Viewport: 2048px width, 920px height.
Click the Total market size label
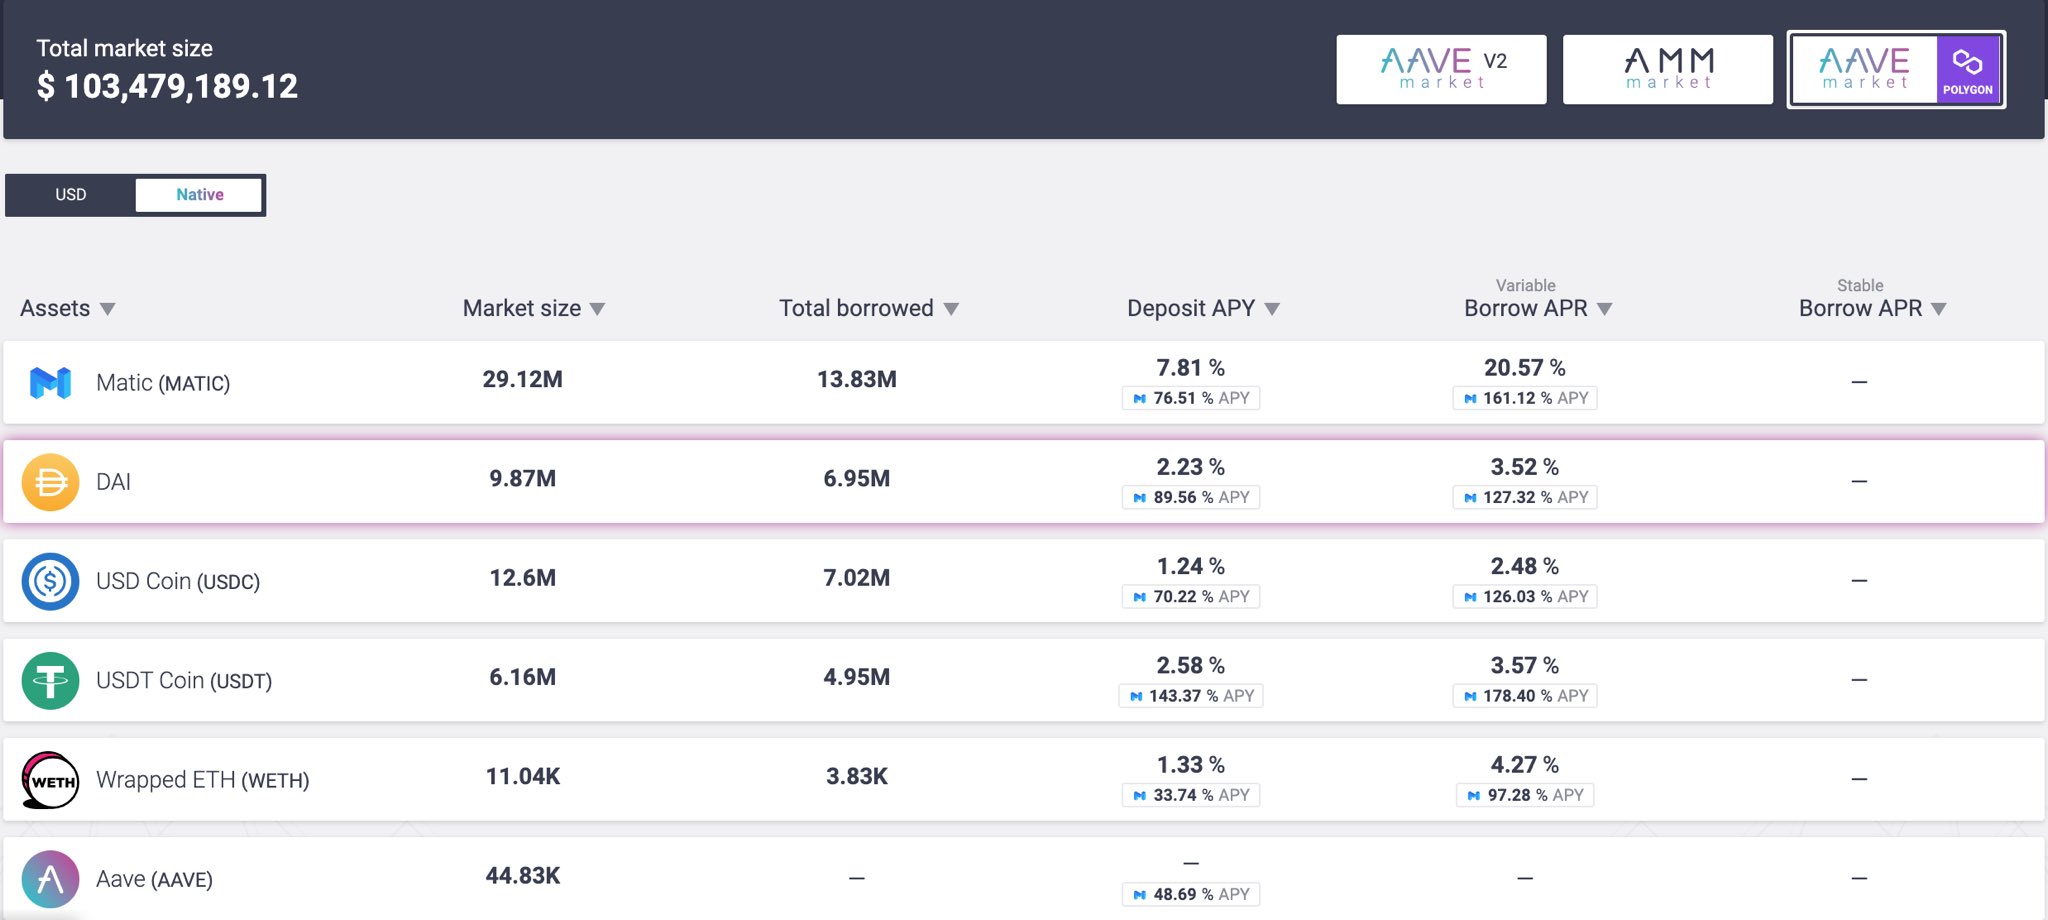click(x=124, y=48)
